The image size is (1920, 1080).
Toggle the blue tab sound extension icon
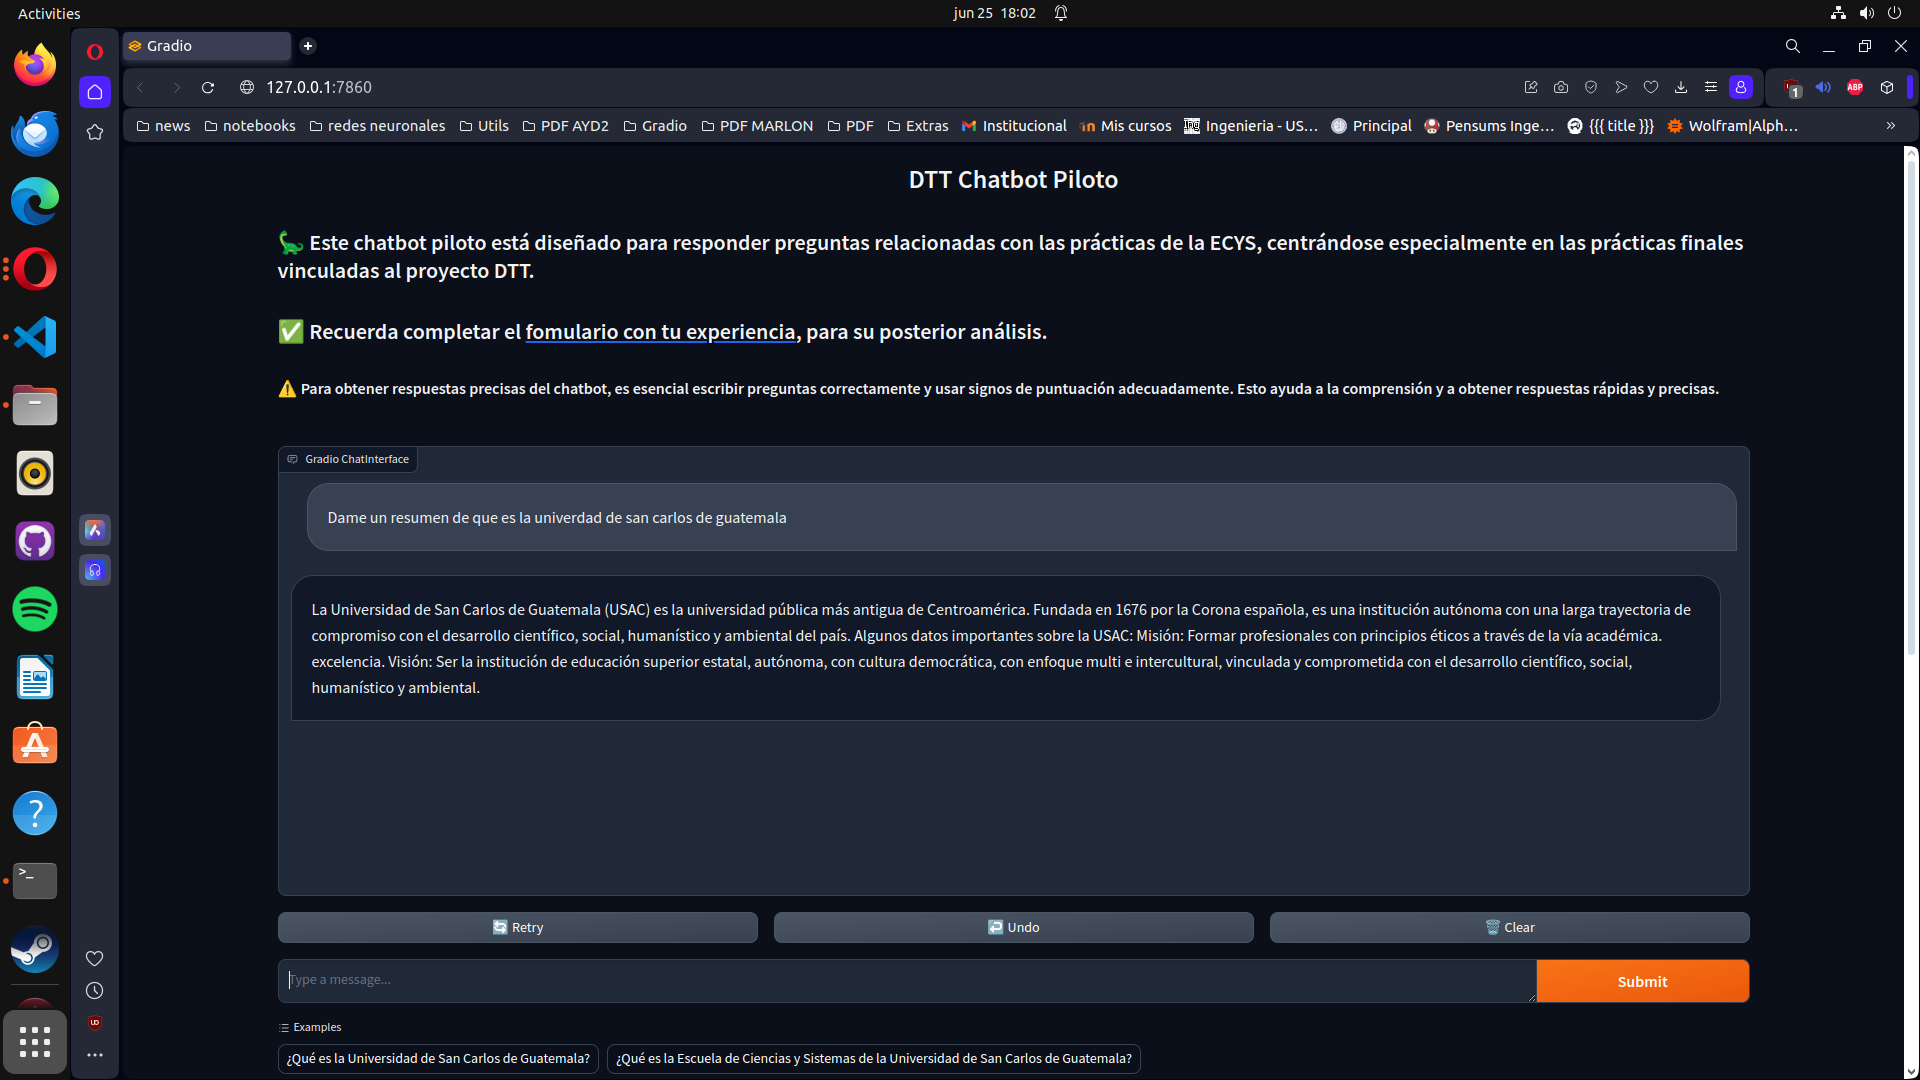tap(1823, 88)
